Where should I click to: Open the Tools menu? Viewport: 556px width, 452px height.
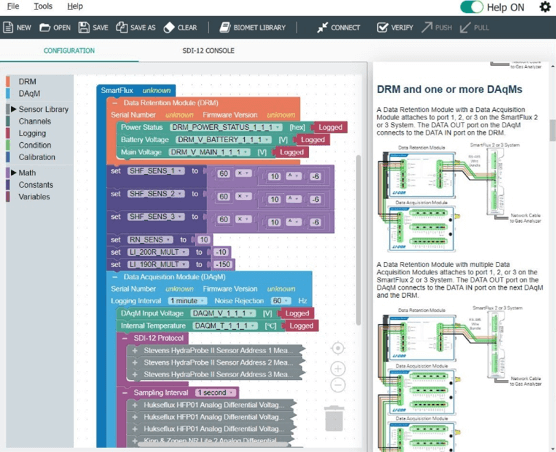click(43, 6)
